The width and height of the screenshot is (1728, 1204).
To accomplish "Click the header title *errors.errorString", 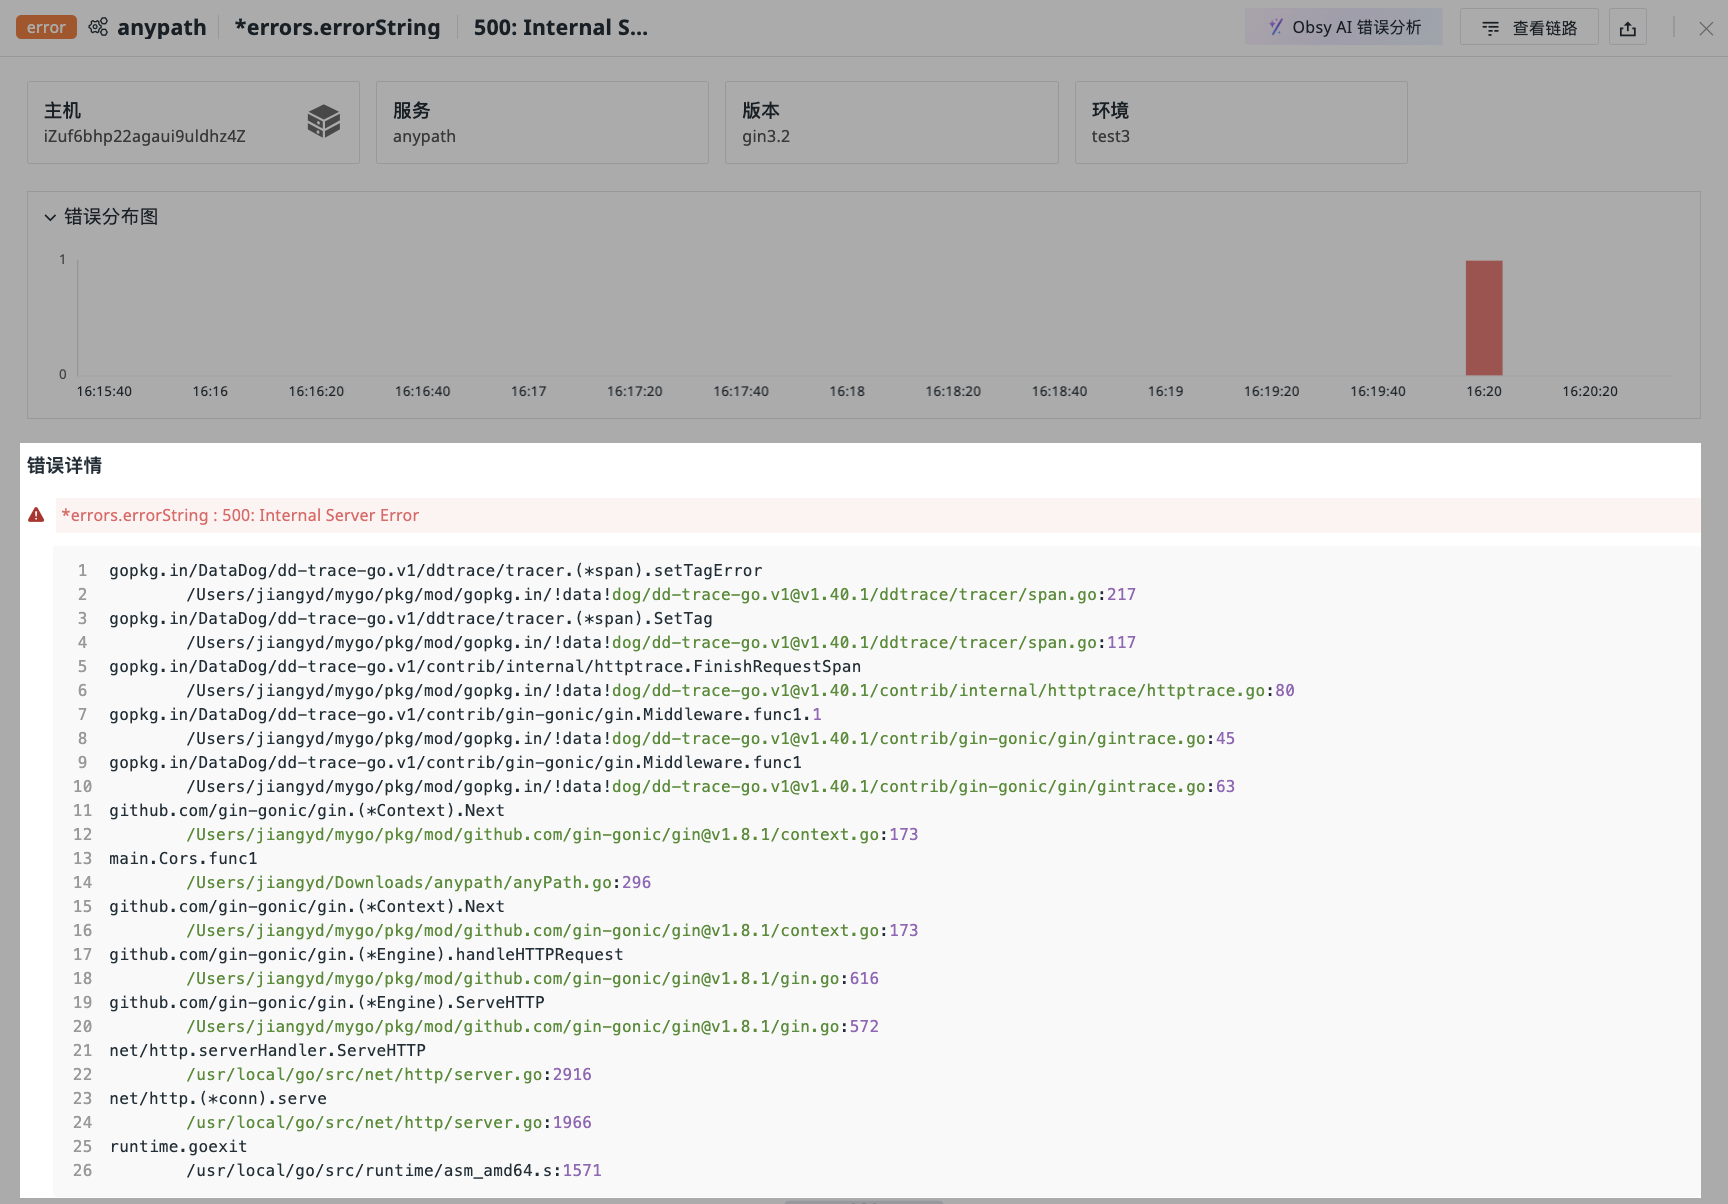I will coord(337,27).
